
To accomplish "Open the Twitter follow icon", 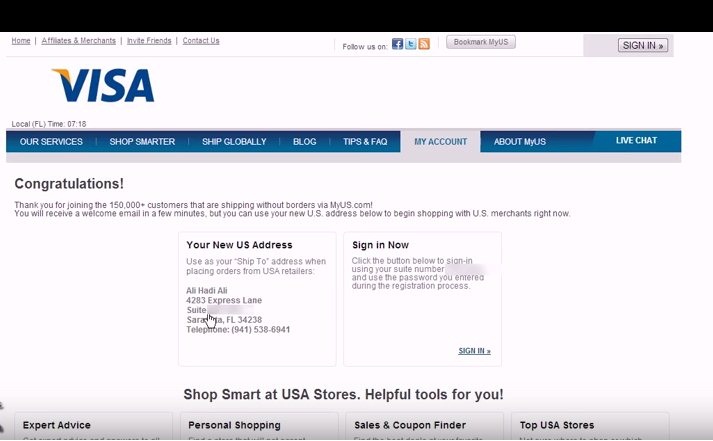I will [x=411, y=44].
